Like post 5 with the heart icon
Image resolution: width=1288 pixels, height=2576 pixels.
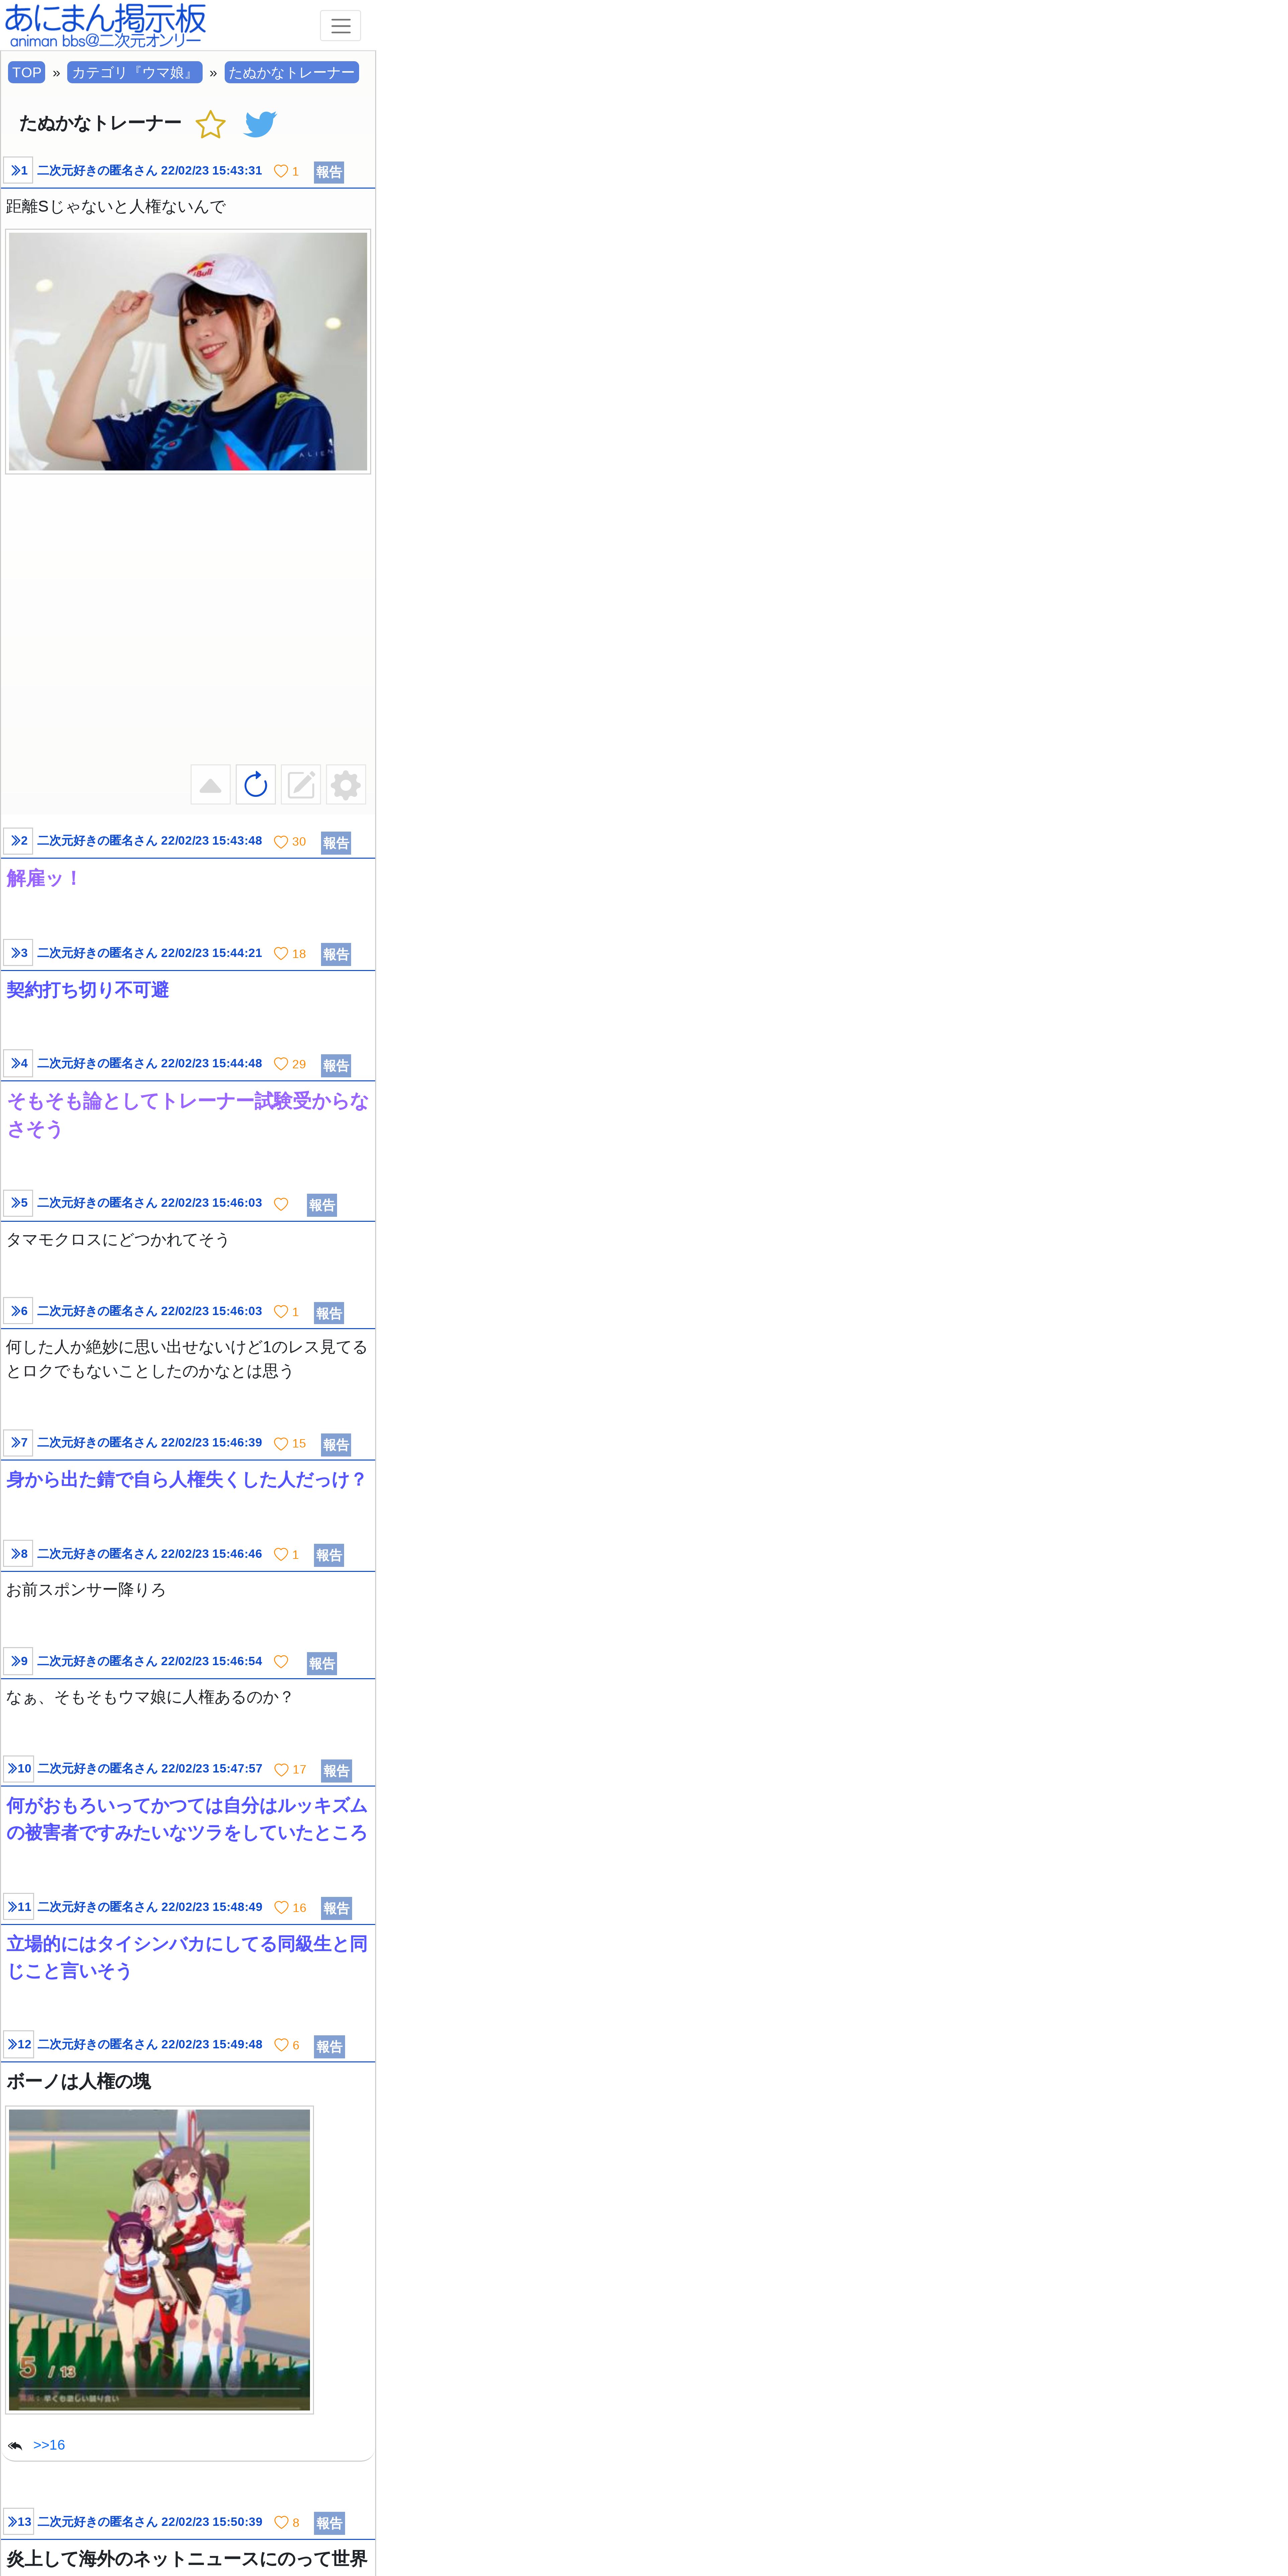(x=281, y=1204)
